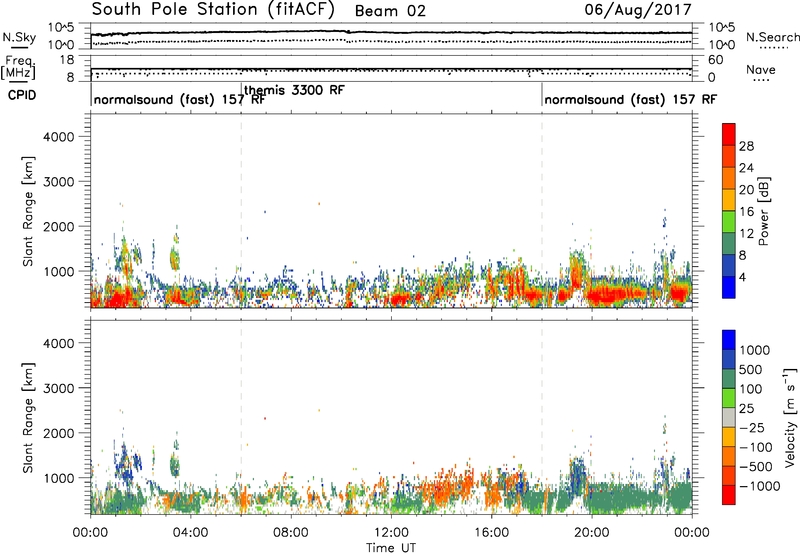Click the blue bottom of the power colorbar

[x=729, y=287]
